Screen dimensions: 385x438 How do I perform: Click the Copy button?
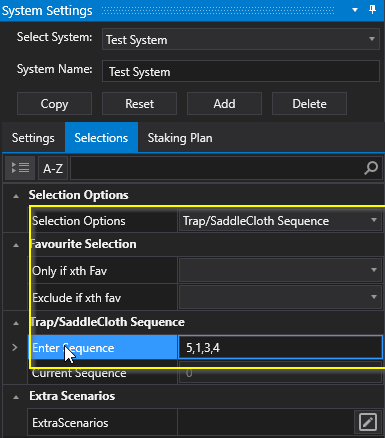[54, 104]
